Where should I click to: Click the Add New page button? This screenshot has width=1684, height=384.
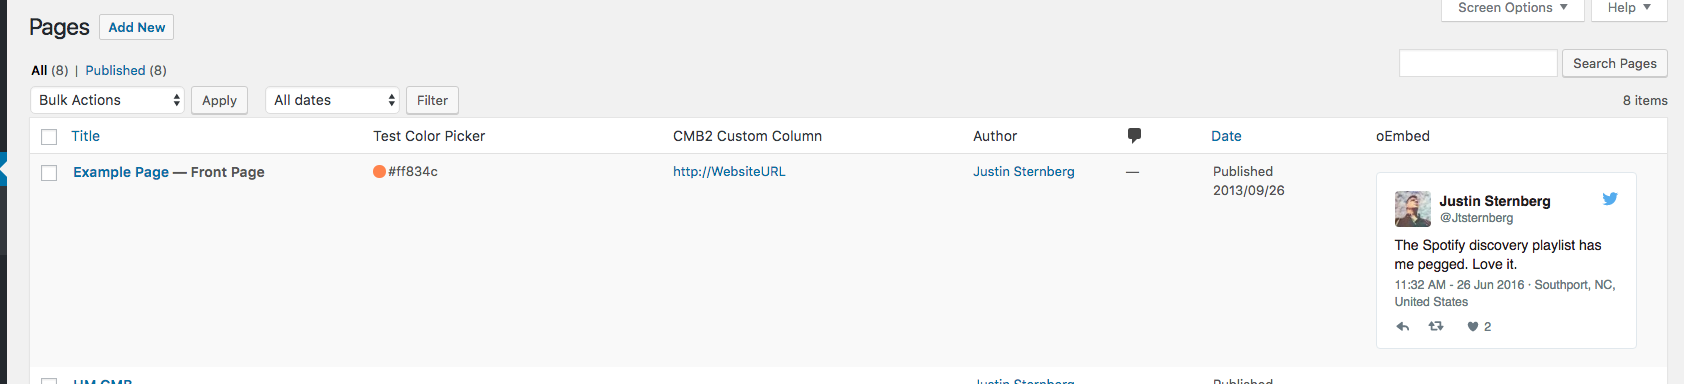click(x=137, y=27)
